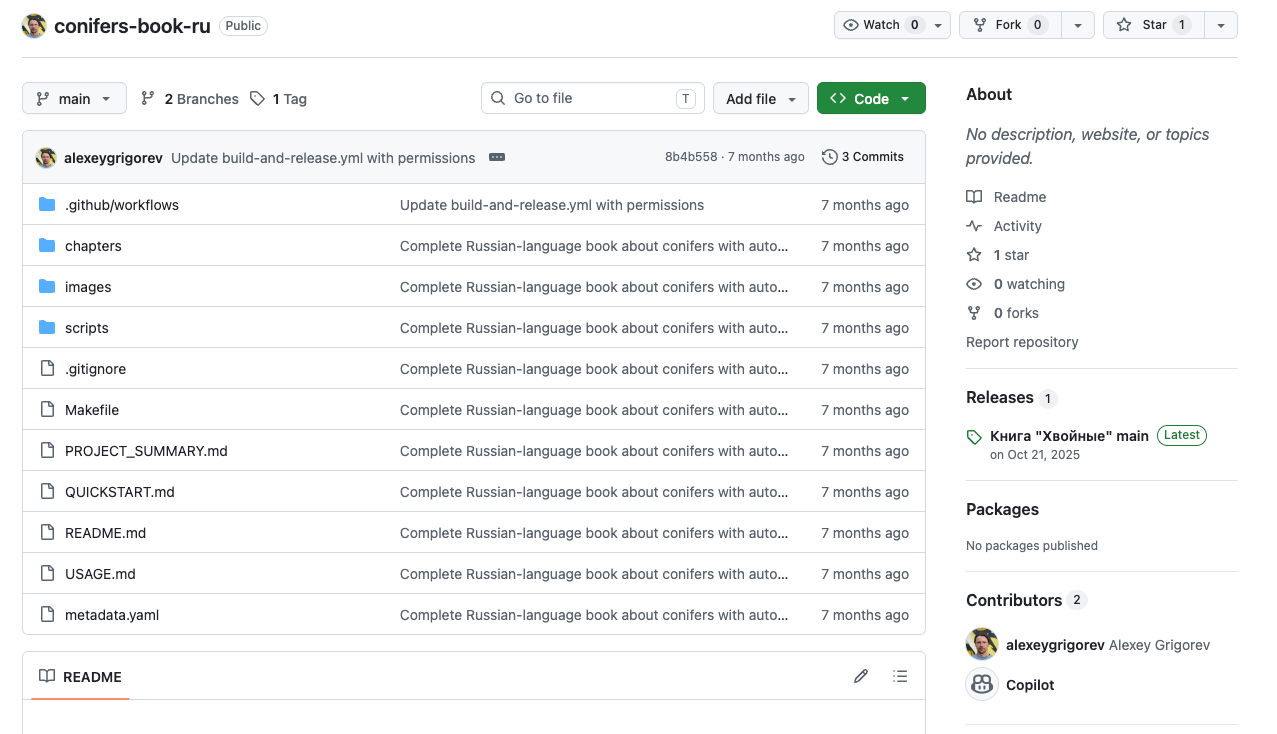View the 2 Branches link
The height and width of the screenshot is (734, 1277).
(x=190, y=99)
